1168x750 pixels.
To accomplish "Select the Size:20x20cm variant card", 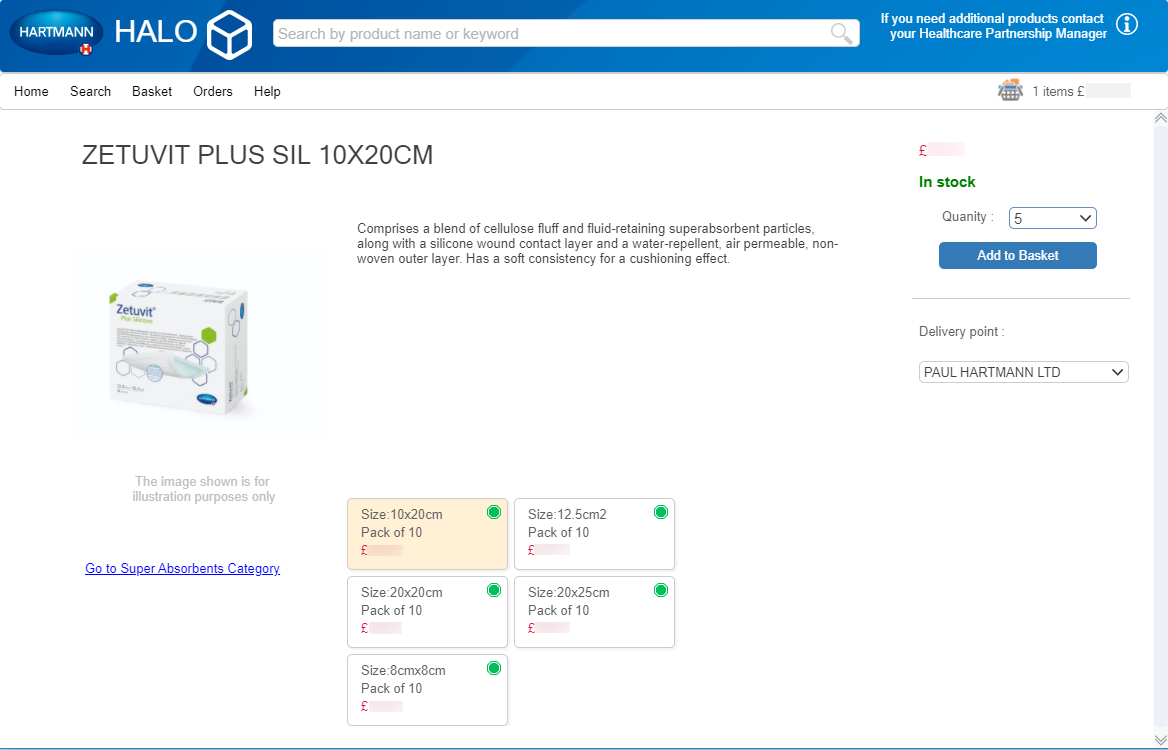I will (428, 611).
